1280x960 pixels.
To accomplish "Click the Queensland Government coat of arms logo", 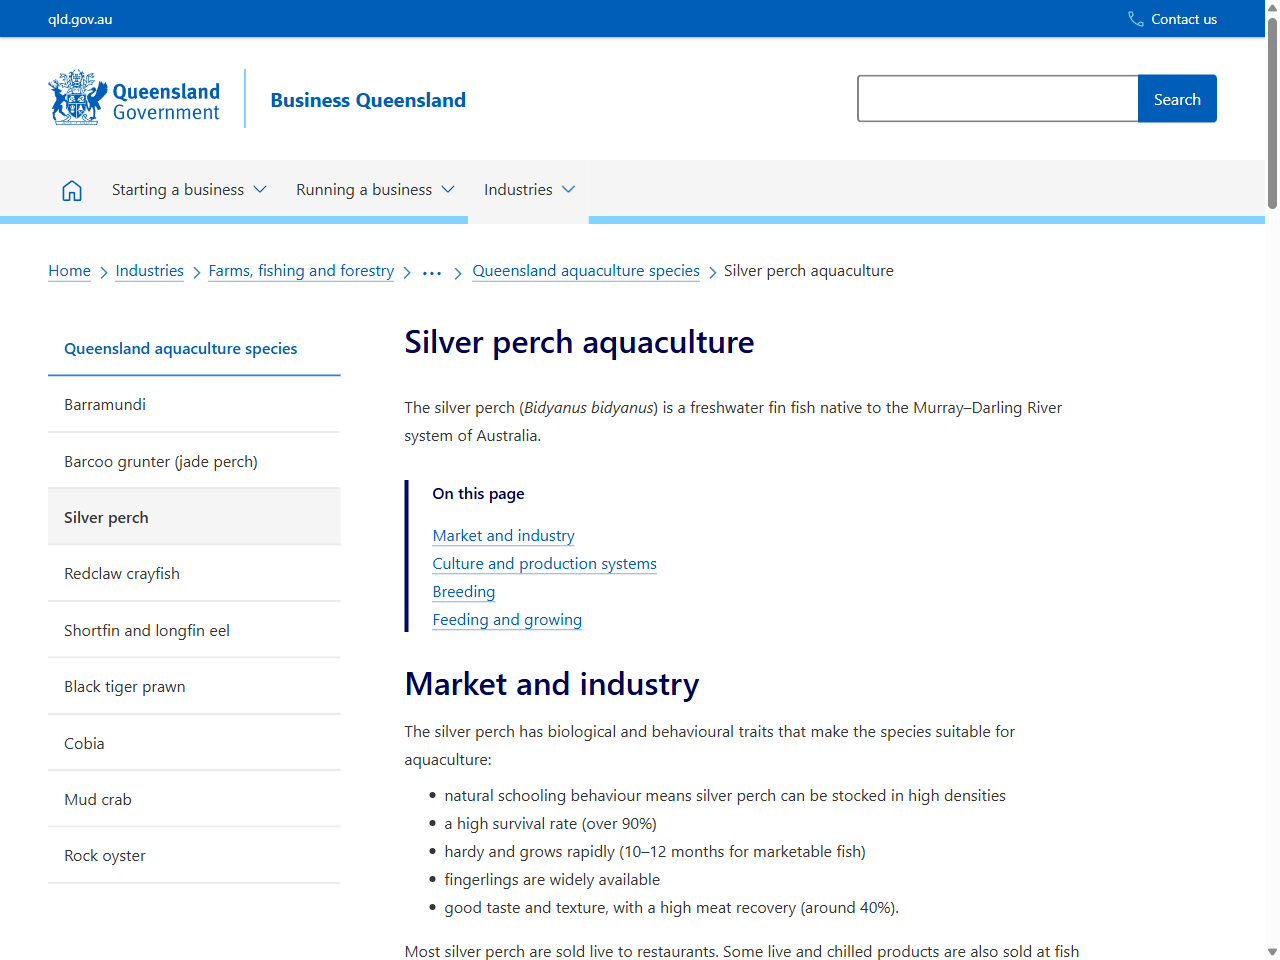I will coord(75,97).
